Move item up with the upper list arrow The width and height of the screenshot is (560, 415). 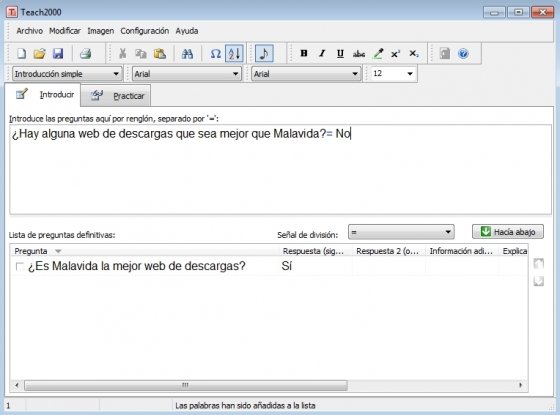pyautogui.click(x=539, y=264)
